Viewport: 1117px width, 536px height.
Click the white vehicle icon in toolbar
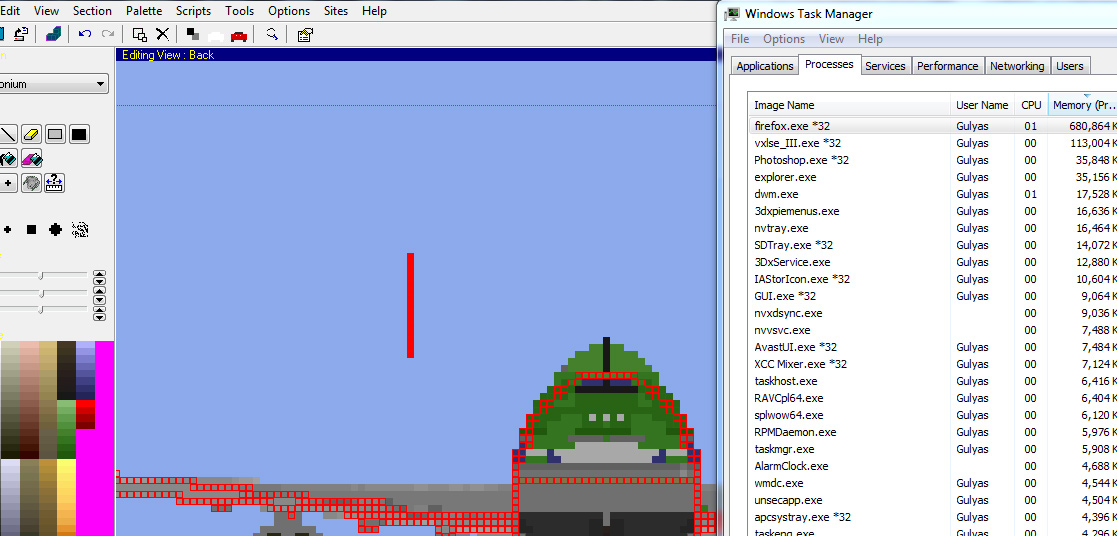coord(215,35)
